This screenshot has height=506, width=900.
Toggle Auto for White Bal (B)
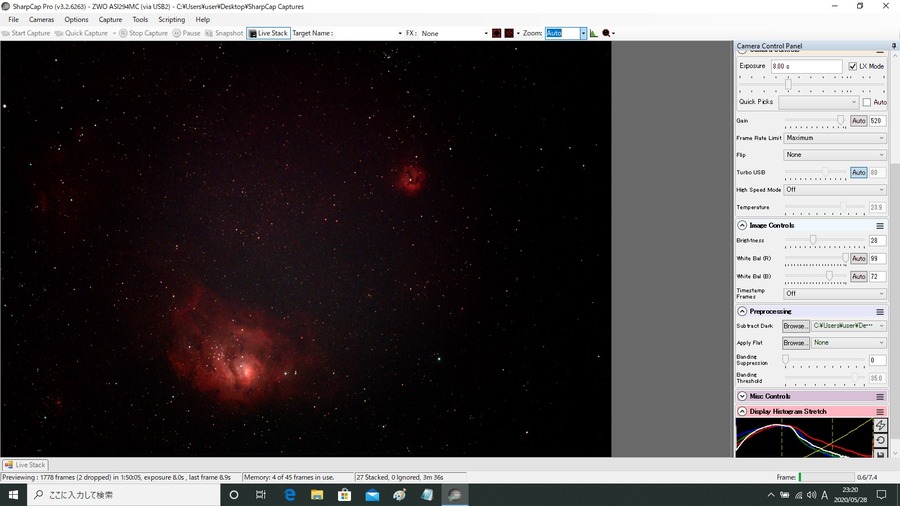[858, 276]
